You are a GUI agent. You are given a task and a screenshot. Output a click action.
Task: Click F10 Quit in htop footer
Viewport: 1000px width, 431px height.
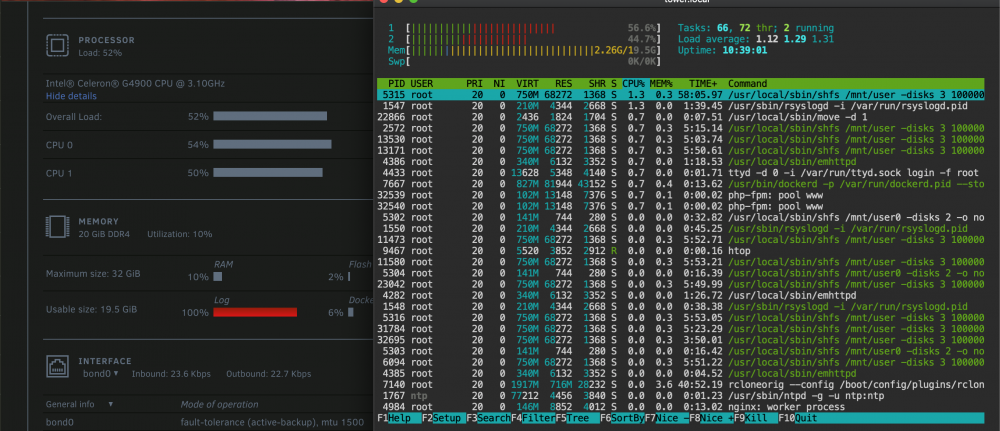point(797,418)
